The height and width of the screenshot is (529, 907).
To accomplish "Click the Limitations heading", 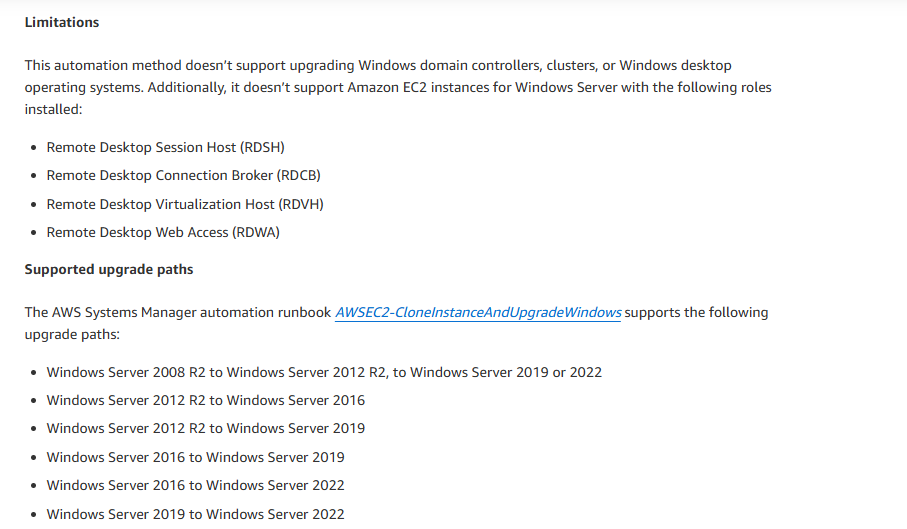I will coord(61,22).
